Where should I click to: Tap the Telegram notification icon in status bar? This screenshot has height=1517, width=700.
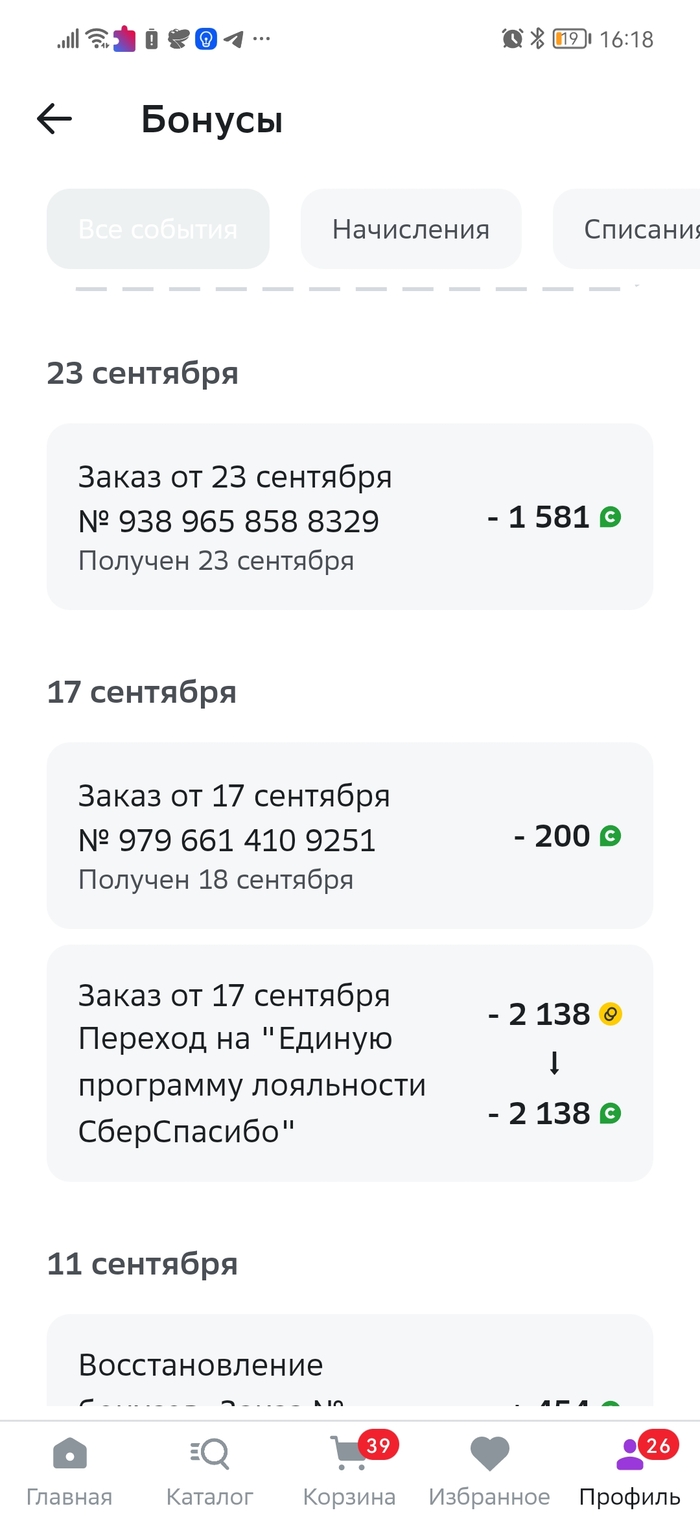coord(233,39)
